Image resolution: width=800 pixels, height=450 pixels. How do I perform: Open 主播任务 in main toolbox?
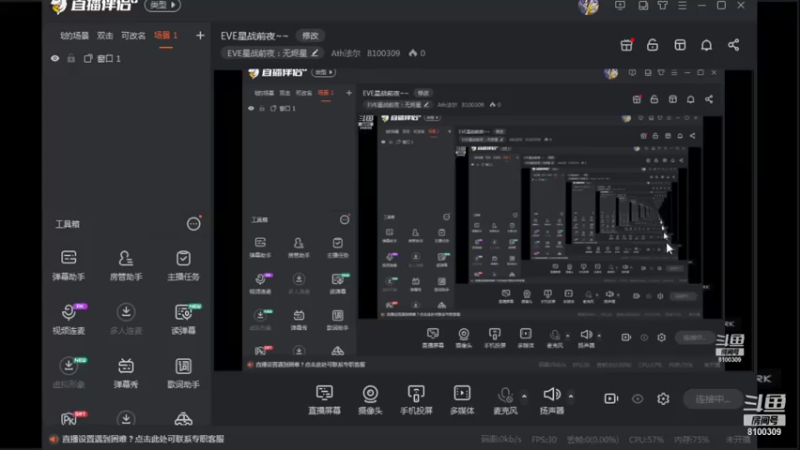(183, 265)
